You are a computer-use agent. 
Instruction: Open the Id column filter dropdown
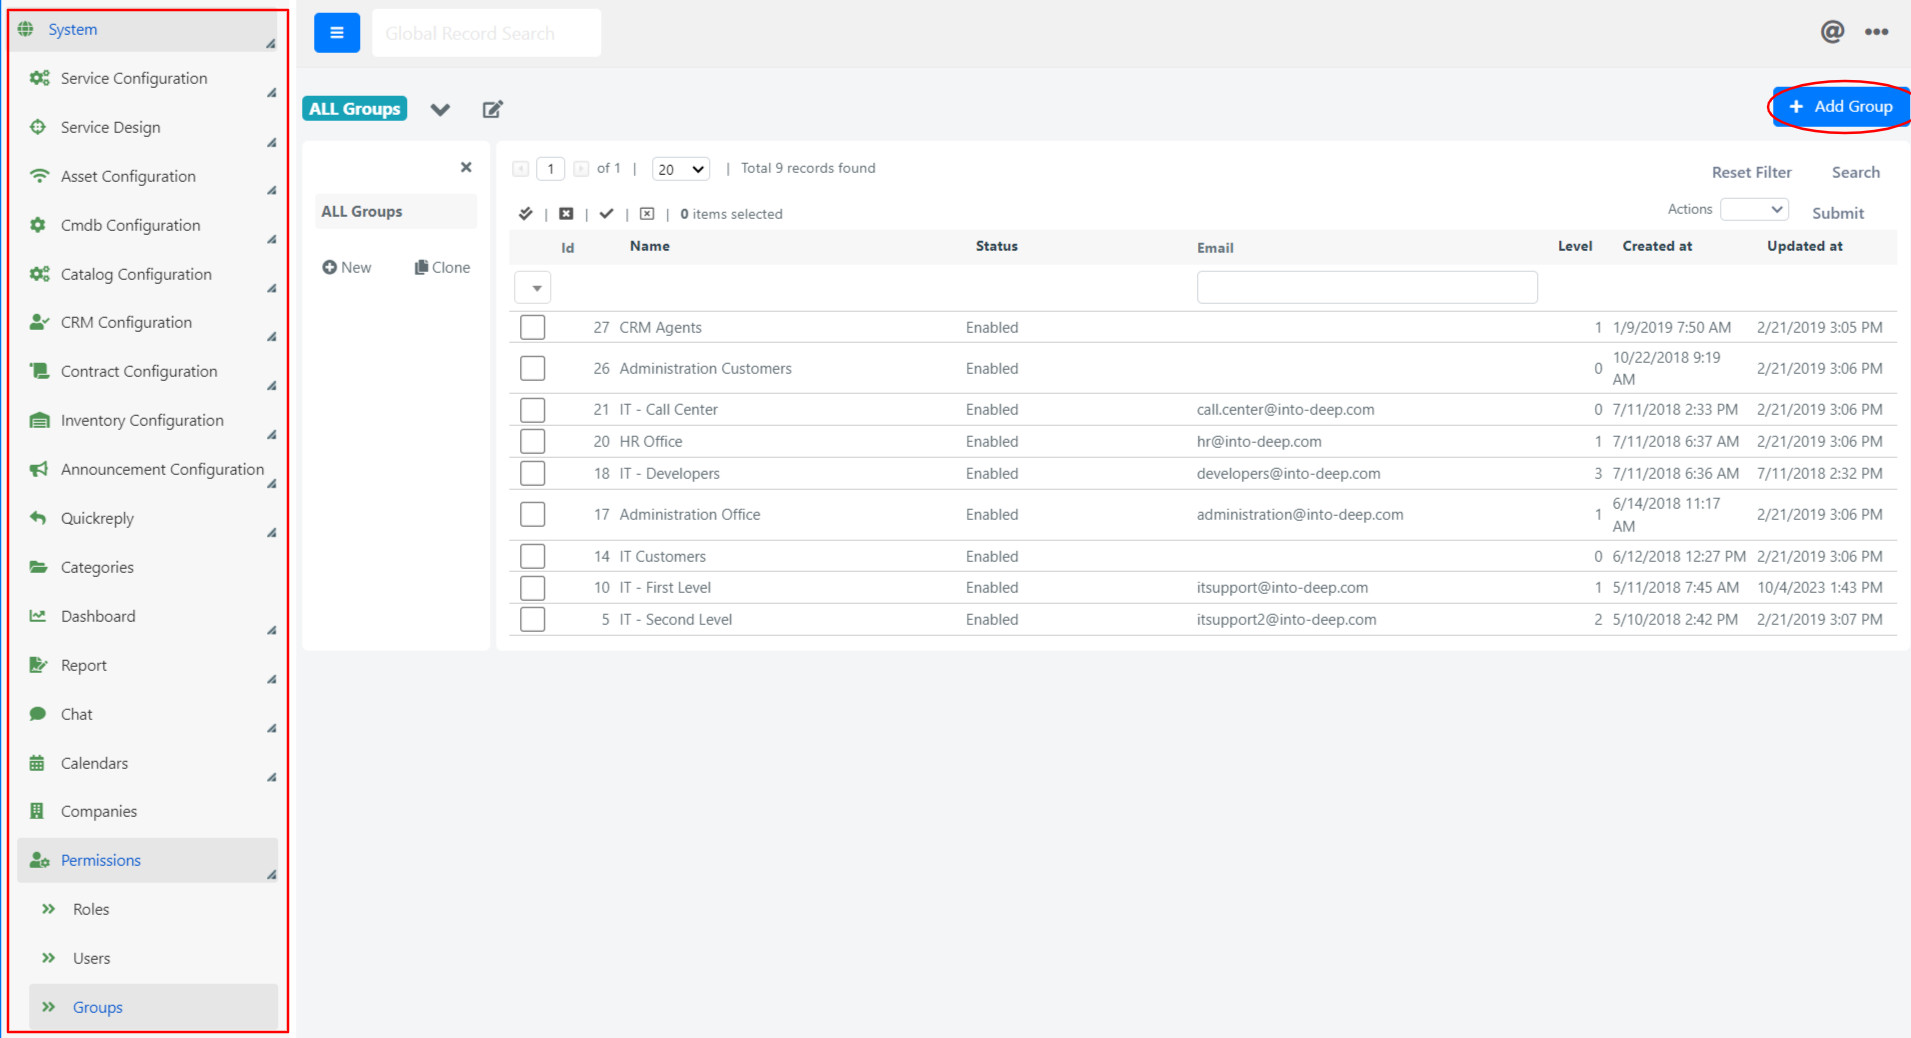tap(533, 288)
